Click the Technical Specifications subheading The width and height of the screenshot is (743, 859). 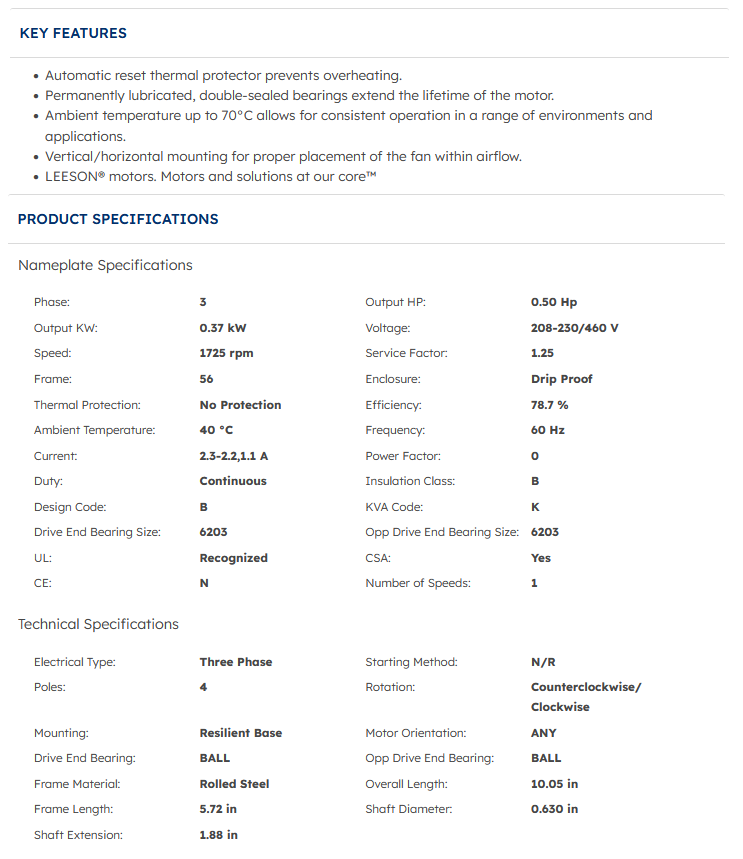click(x=98, y=624)
